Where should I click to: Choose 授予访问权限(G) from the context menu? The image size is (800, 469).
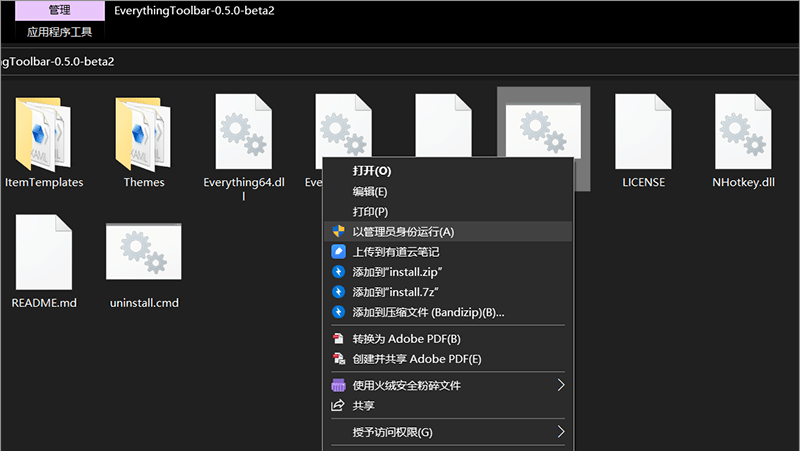click(448, 432)
